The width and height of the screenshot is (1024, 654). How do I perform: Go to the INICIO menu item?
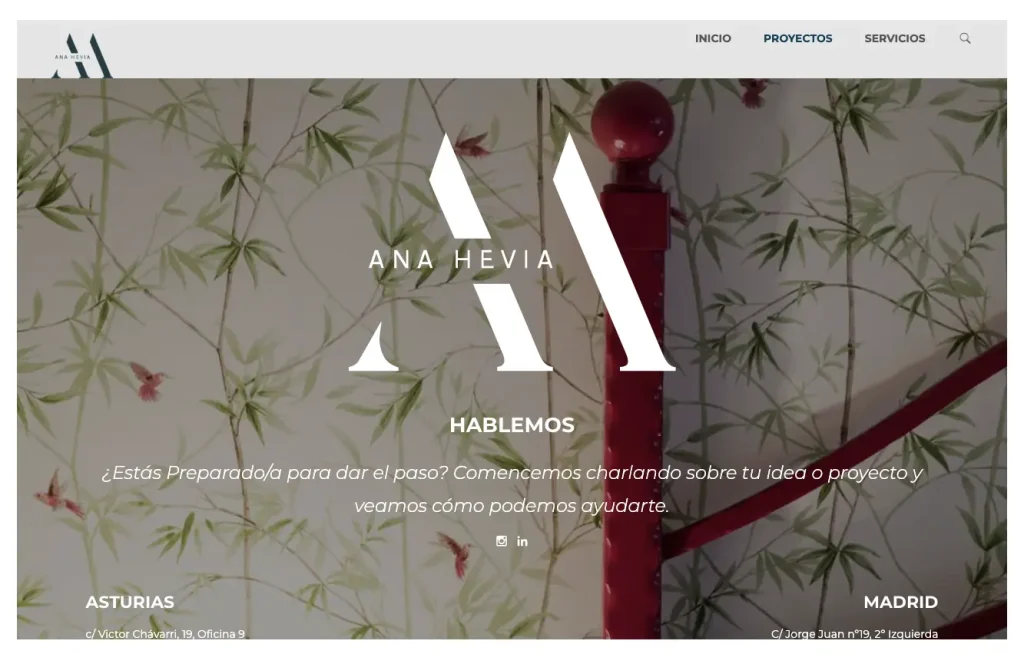click(712, 39)
